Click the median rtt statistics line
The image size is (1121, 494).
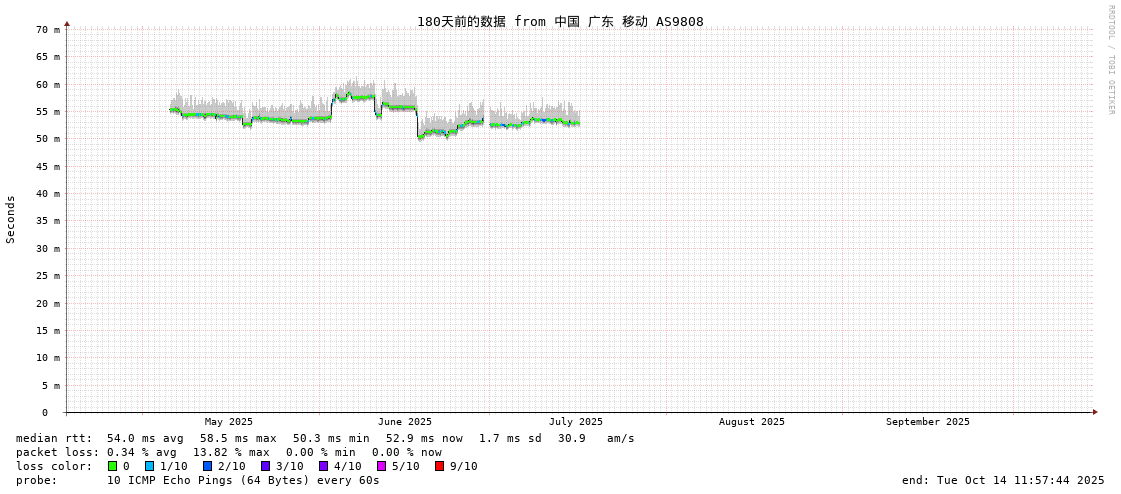(325, 438)
